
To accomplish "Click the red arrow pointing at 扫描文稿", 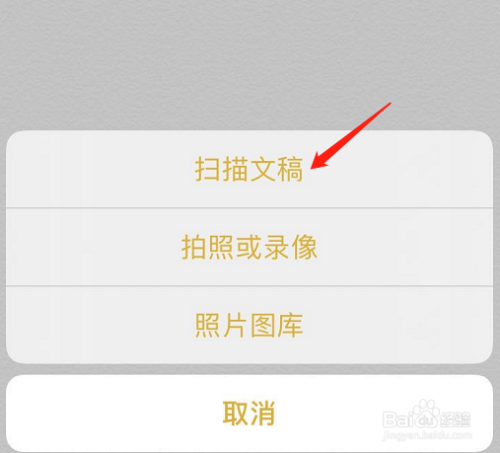I will tap(351, 136).
